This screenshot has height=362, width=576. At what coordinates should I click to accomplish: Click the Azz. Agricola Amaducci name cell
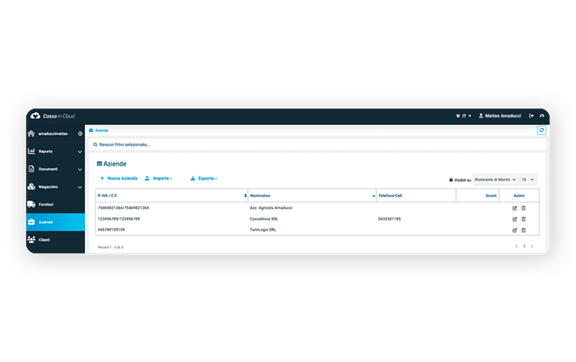click(271, 208)
